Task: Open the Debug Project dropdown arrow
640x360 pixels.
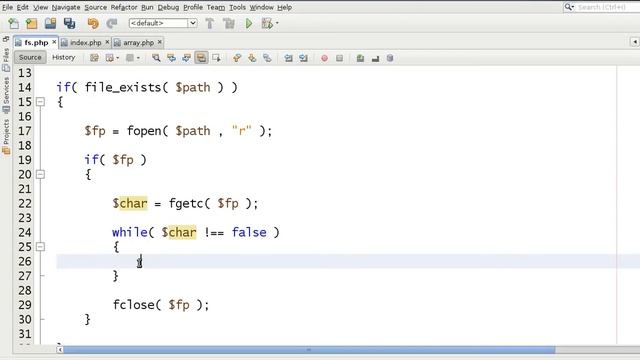Action: click(x=277, y=23)
